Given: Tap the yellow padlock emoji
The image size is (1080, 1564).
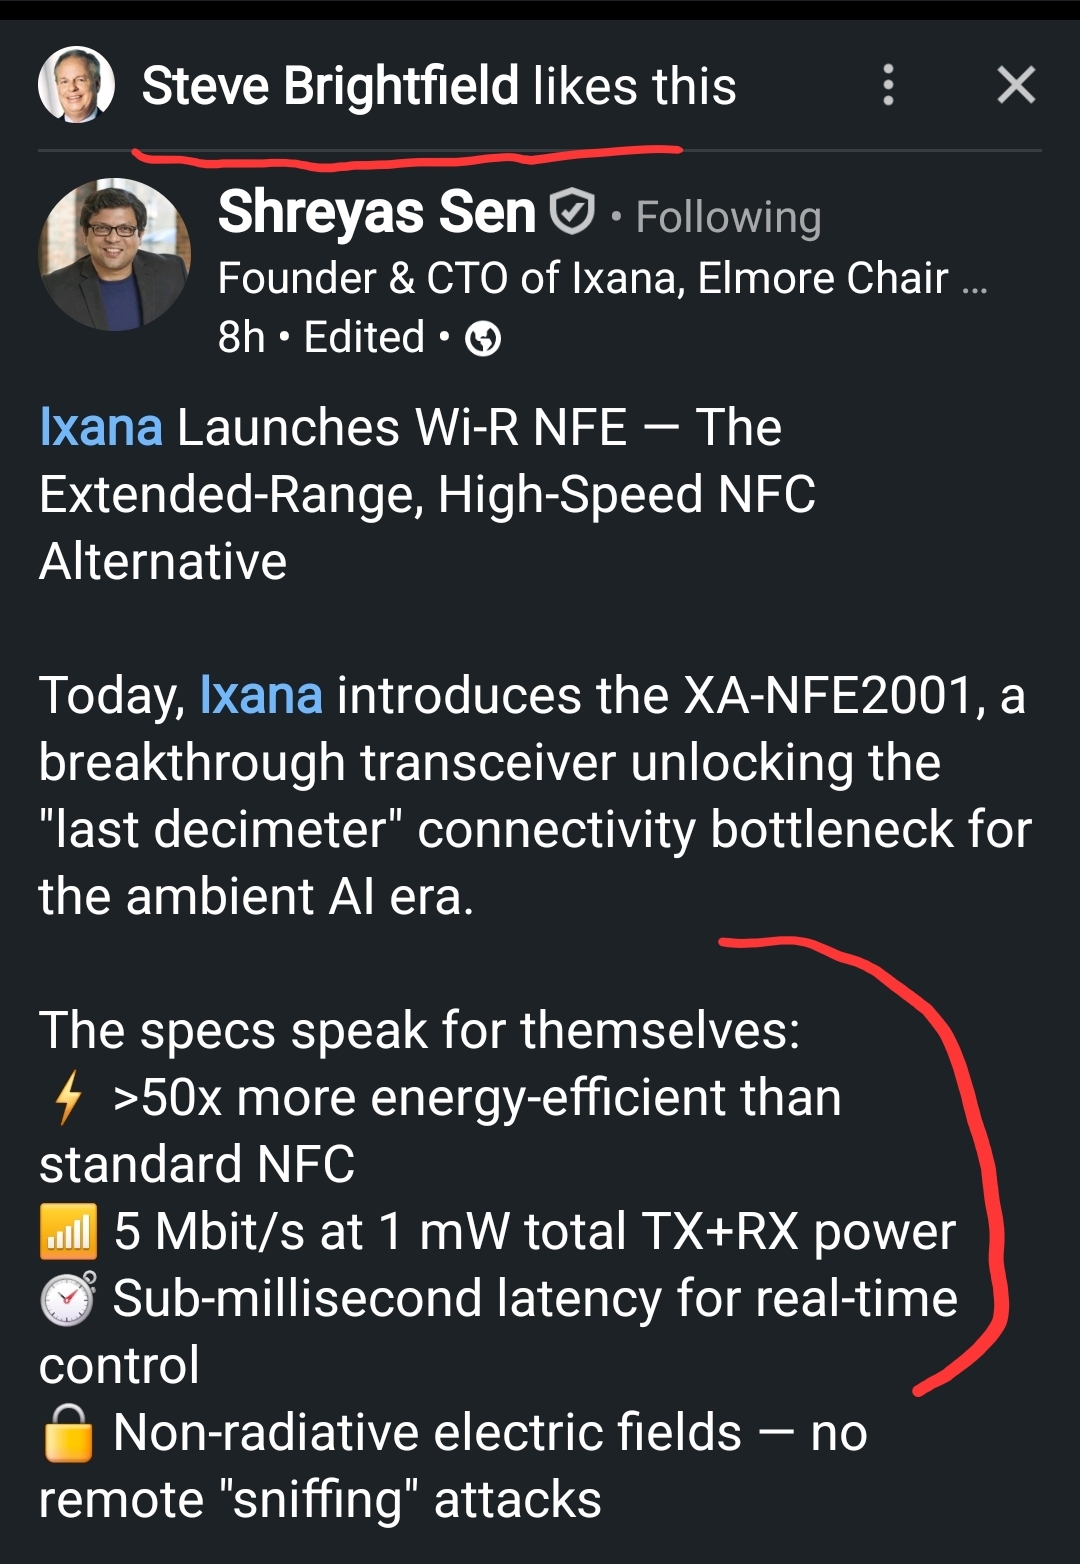Looking at the screenshot, I should pyautogui.click(x=68, y=1432).
